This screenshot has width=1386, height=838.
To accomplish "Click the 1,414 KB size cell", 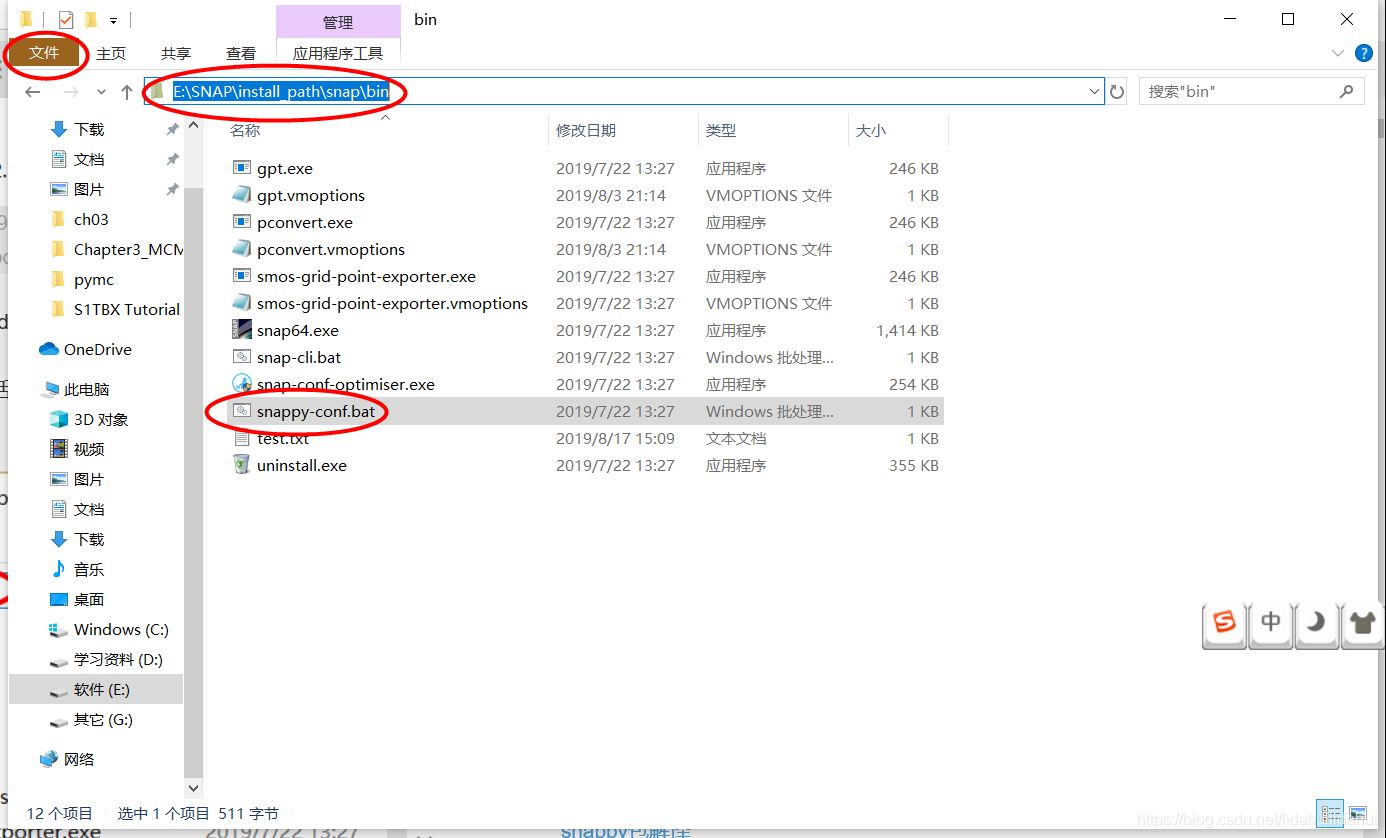I will (x=907, y=330).
